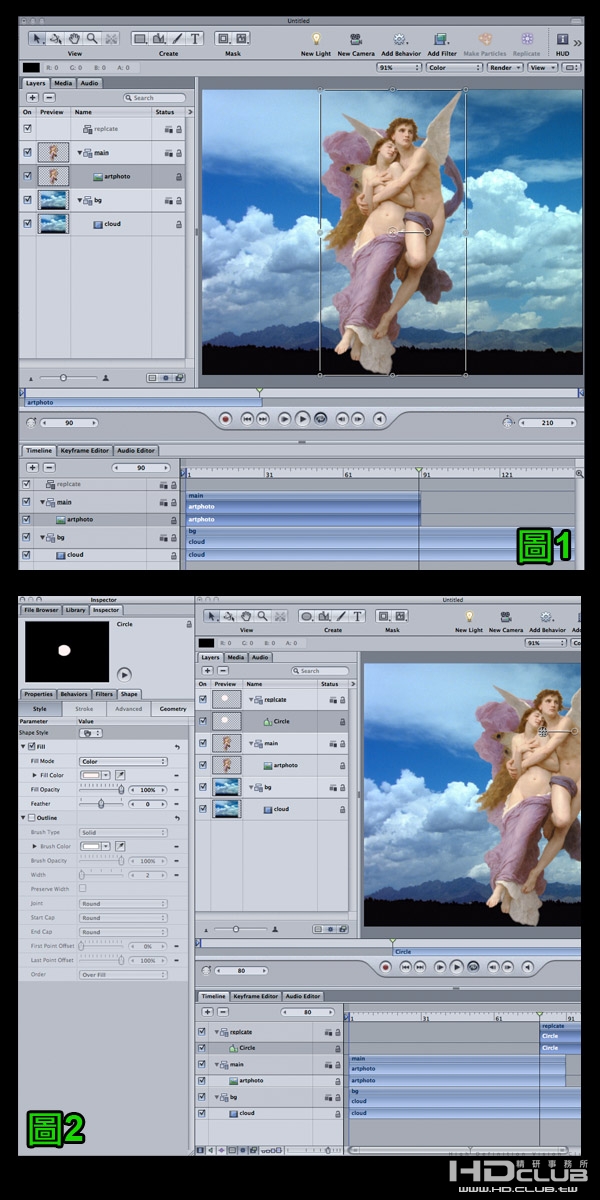This screenshot has width=600, height=1200.
Task: Click artphoto lock icon in 圖1 Layers list
Action: pyautogui.click(x=178, y=176)
